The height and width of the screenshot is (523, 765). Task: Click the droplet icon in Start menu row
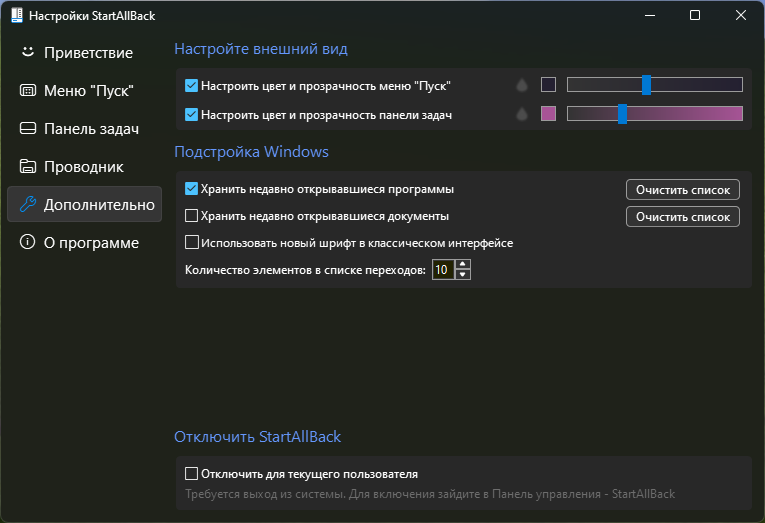pyautogui.click(x=521, y=86)
